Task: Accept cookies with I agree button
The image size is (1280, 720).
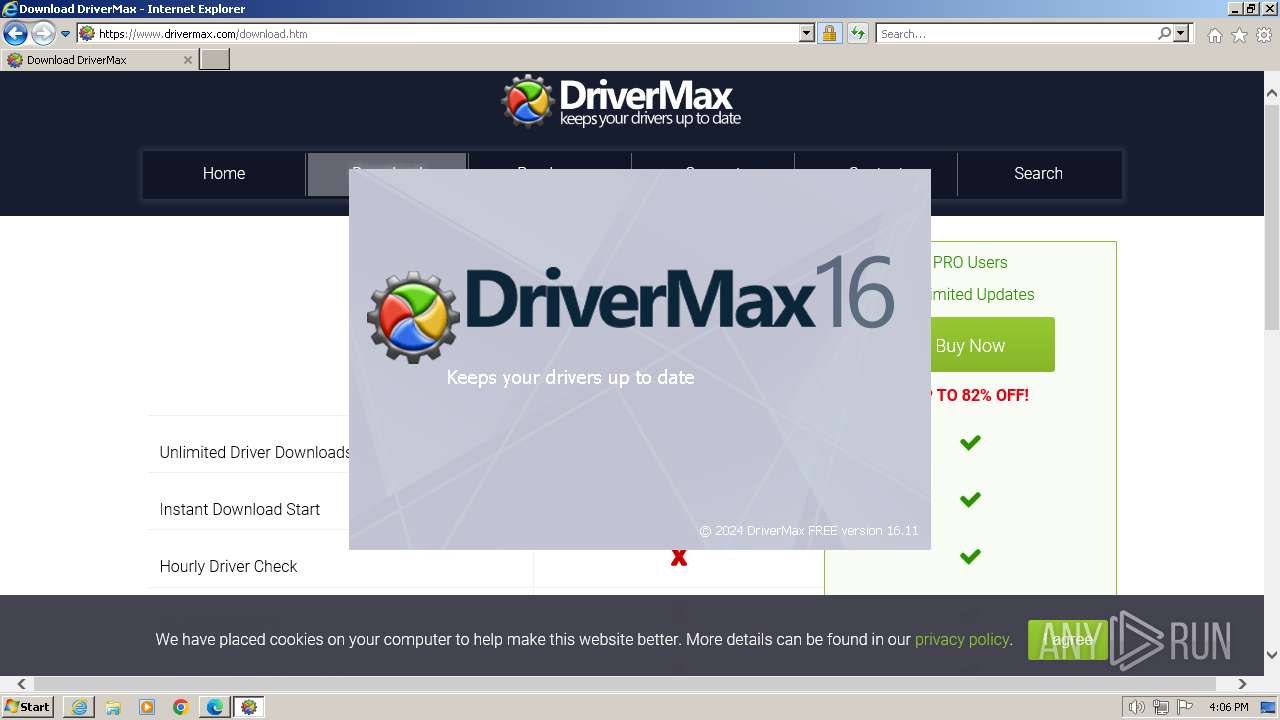Action: pyautogui.click(x=1067, y=639)
